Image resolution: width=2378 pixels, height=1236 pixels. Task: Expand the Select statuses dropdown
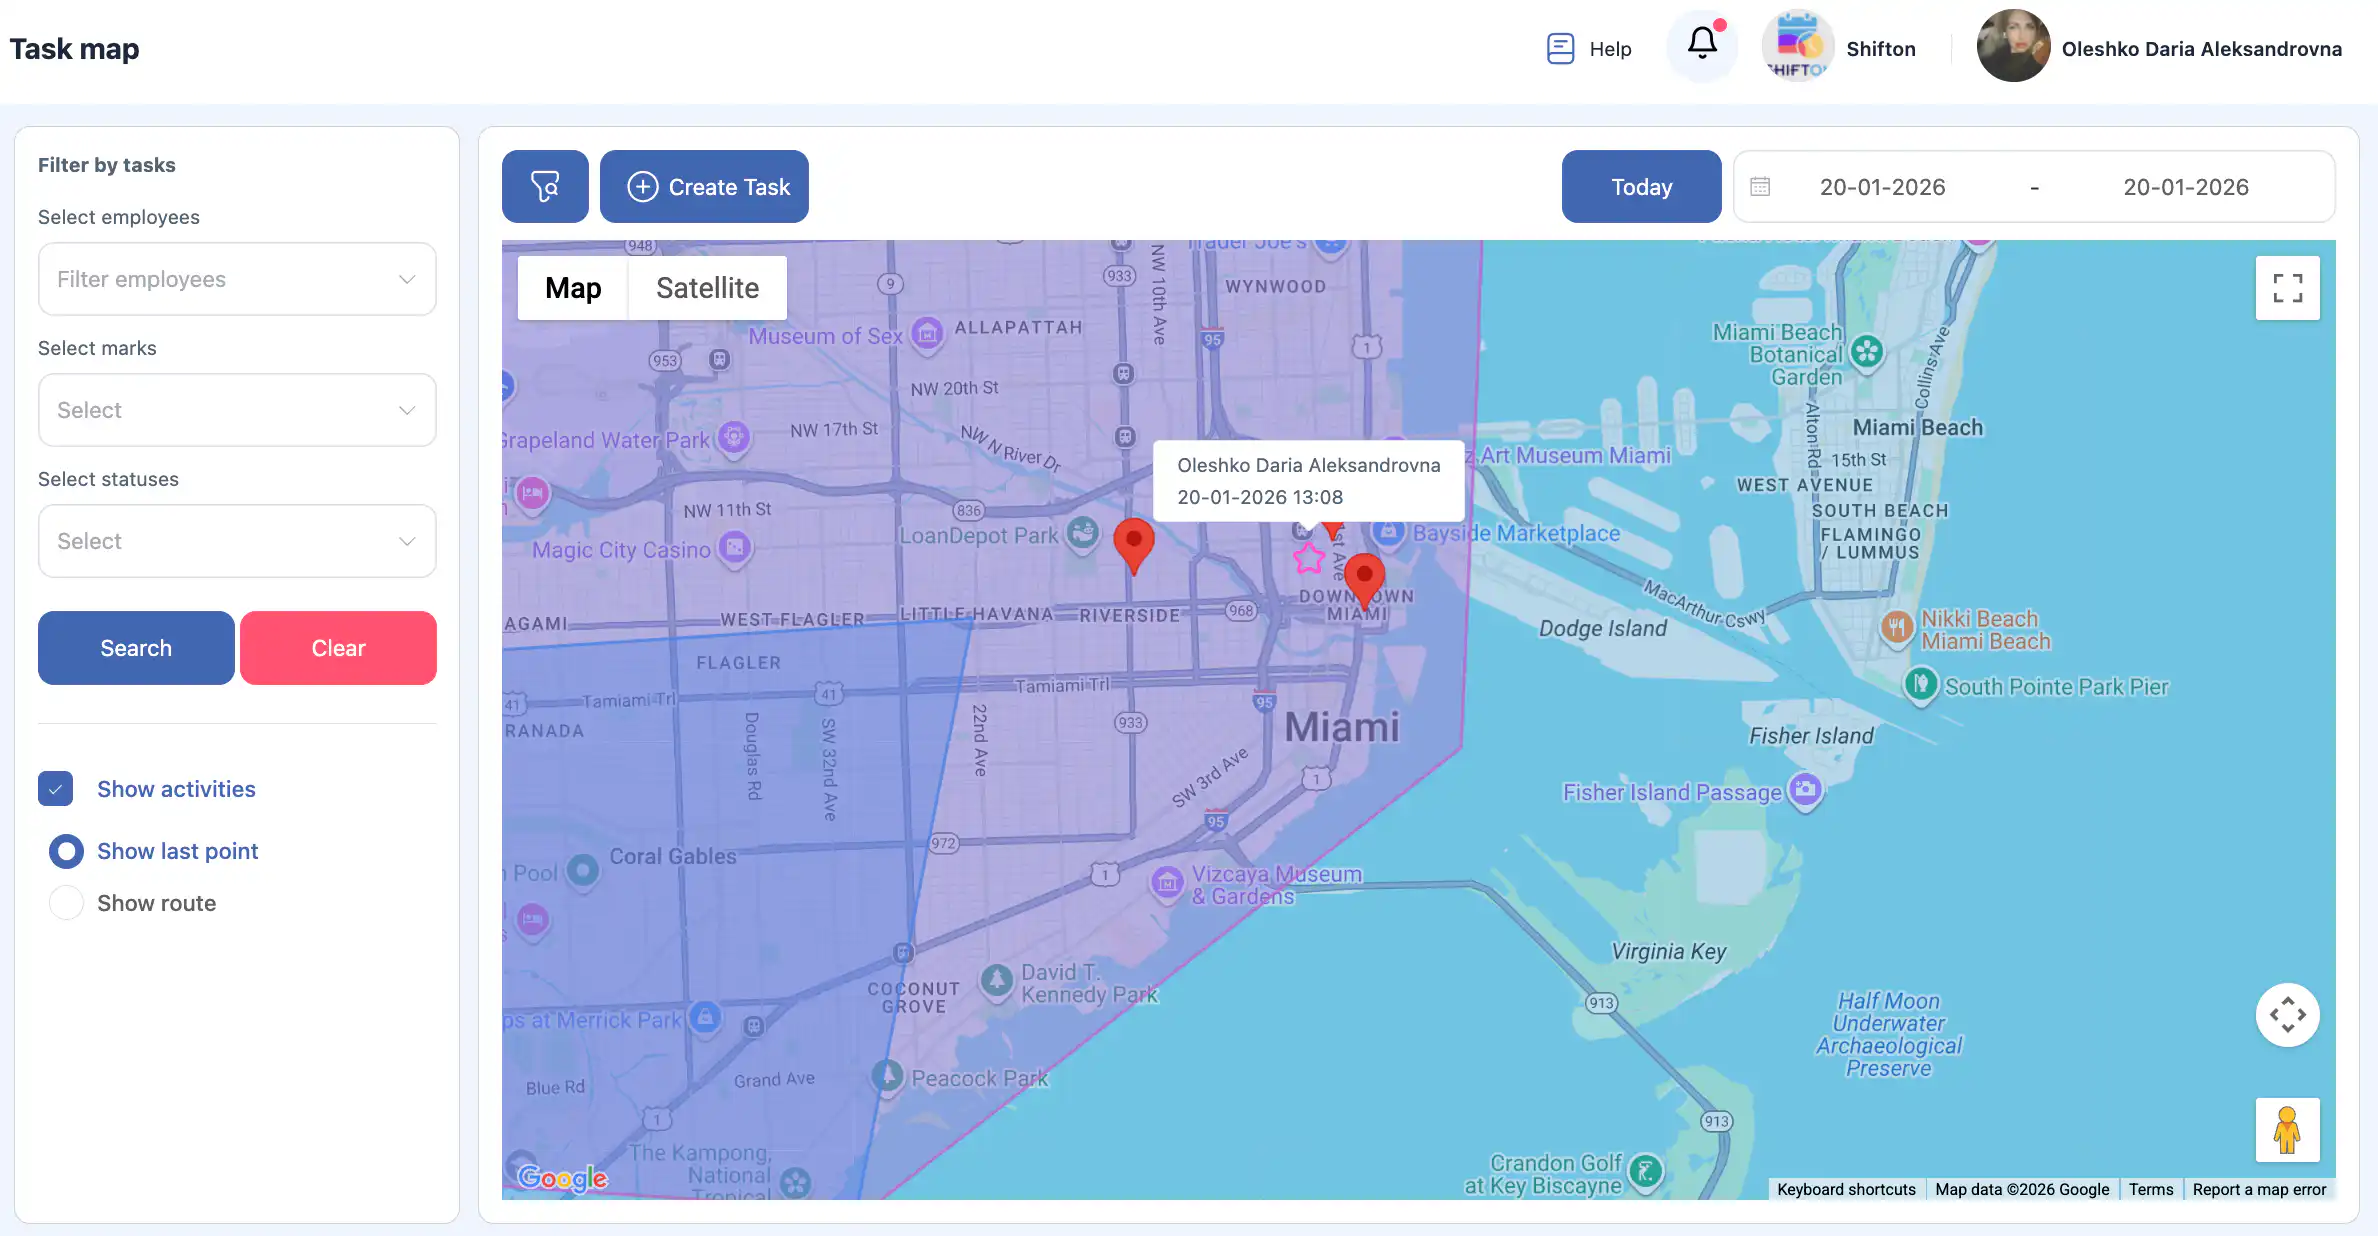coord(237,541)
